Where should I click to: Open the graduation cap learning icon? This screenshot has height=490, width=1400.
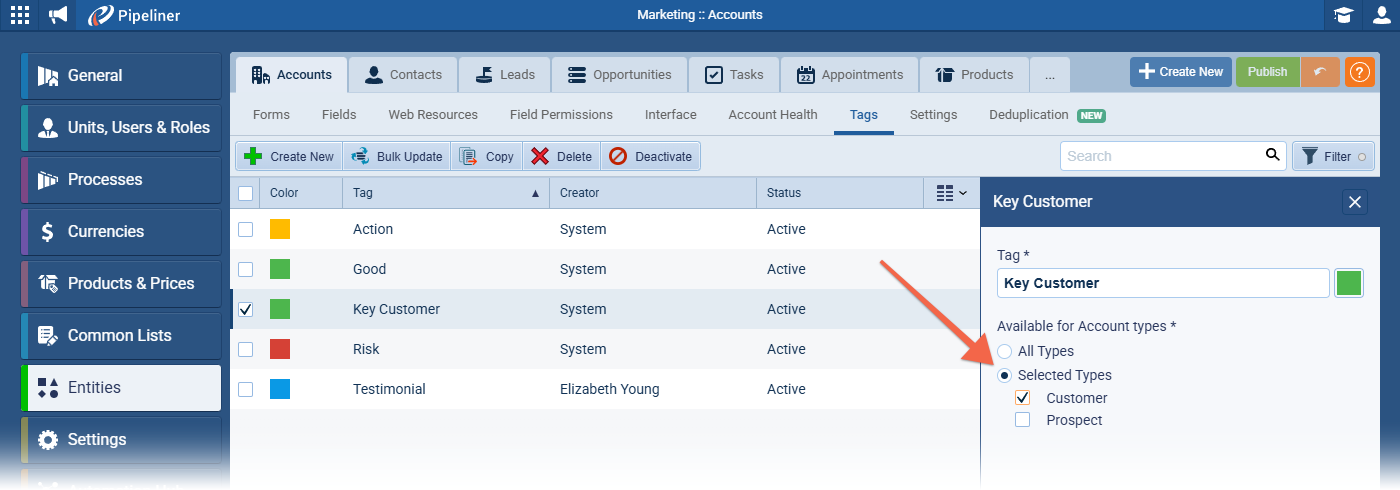pos(1343,15)
